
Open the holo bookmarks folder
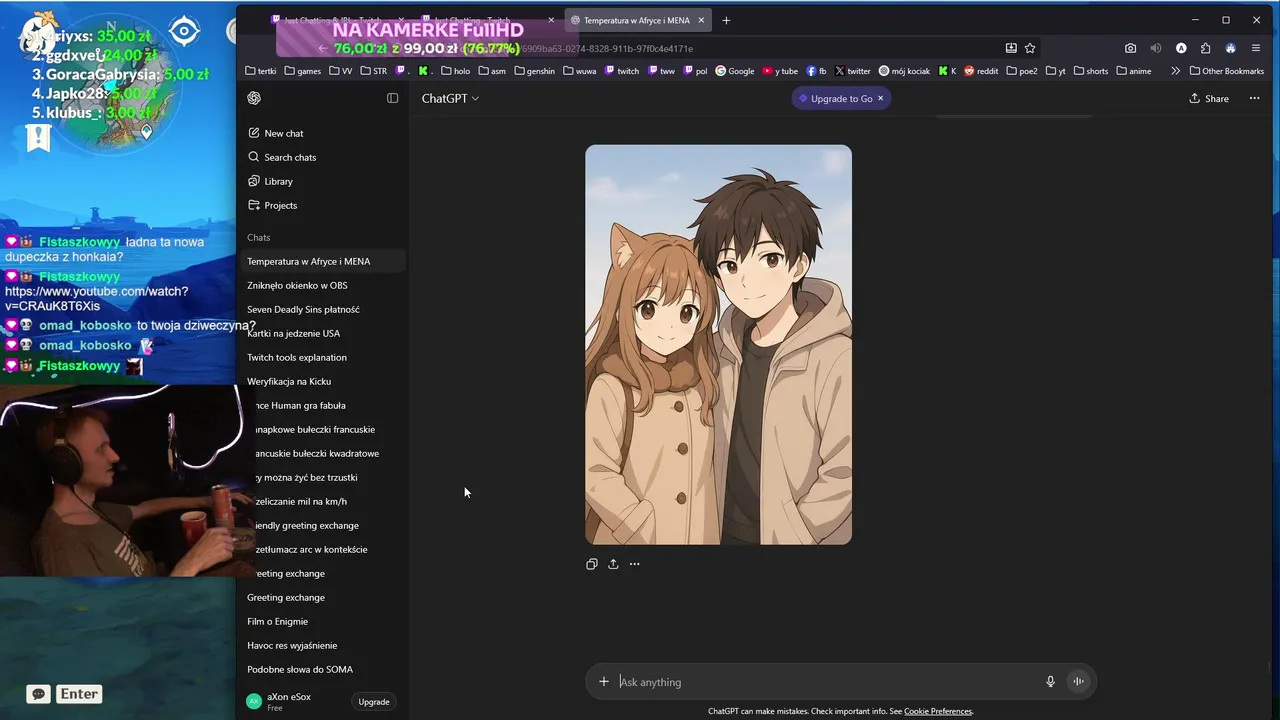455,71
